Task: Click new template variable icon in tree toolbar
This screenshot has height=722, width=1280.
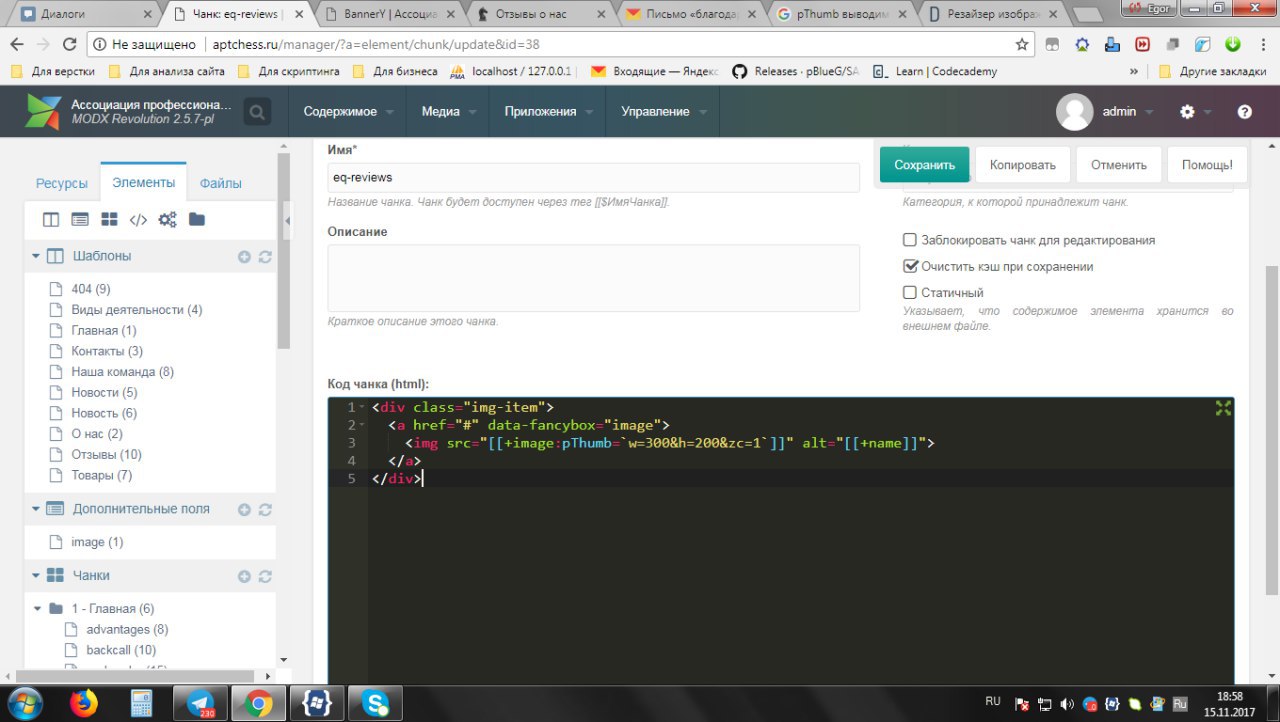Action: [x=80, y=220]
